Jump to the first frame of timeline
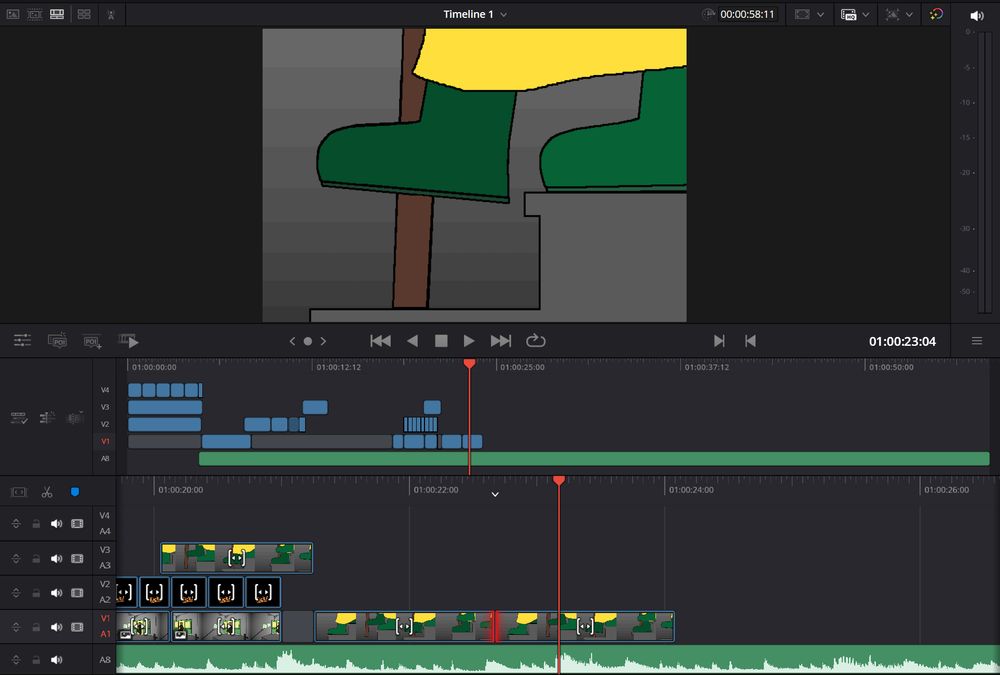Screen dimensions: 1000x675 [x=380, y=341]
